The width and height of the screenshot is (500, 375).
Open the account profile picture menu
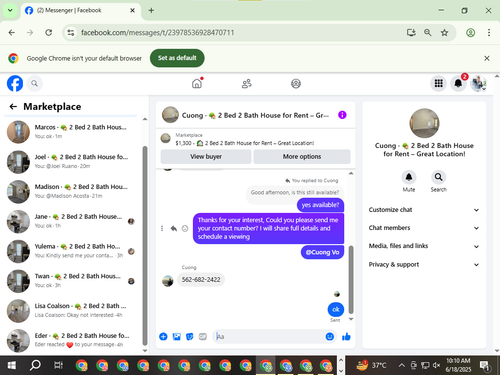[x=478, y=83]
